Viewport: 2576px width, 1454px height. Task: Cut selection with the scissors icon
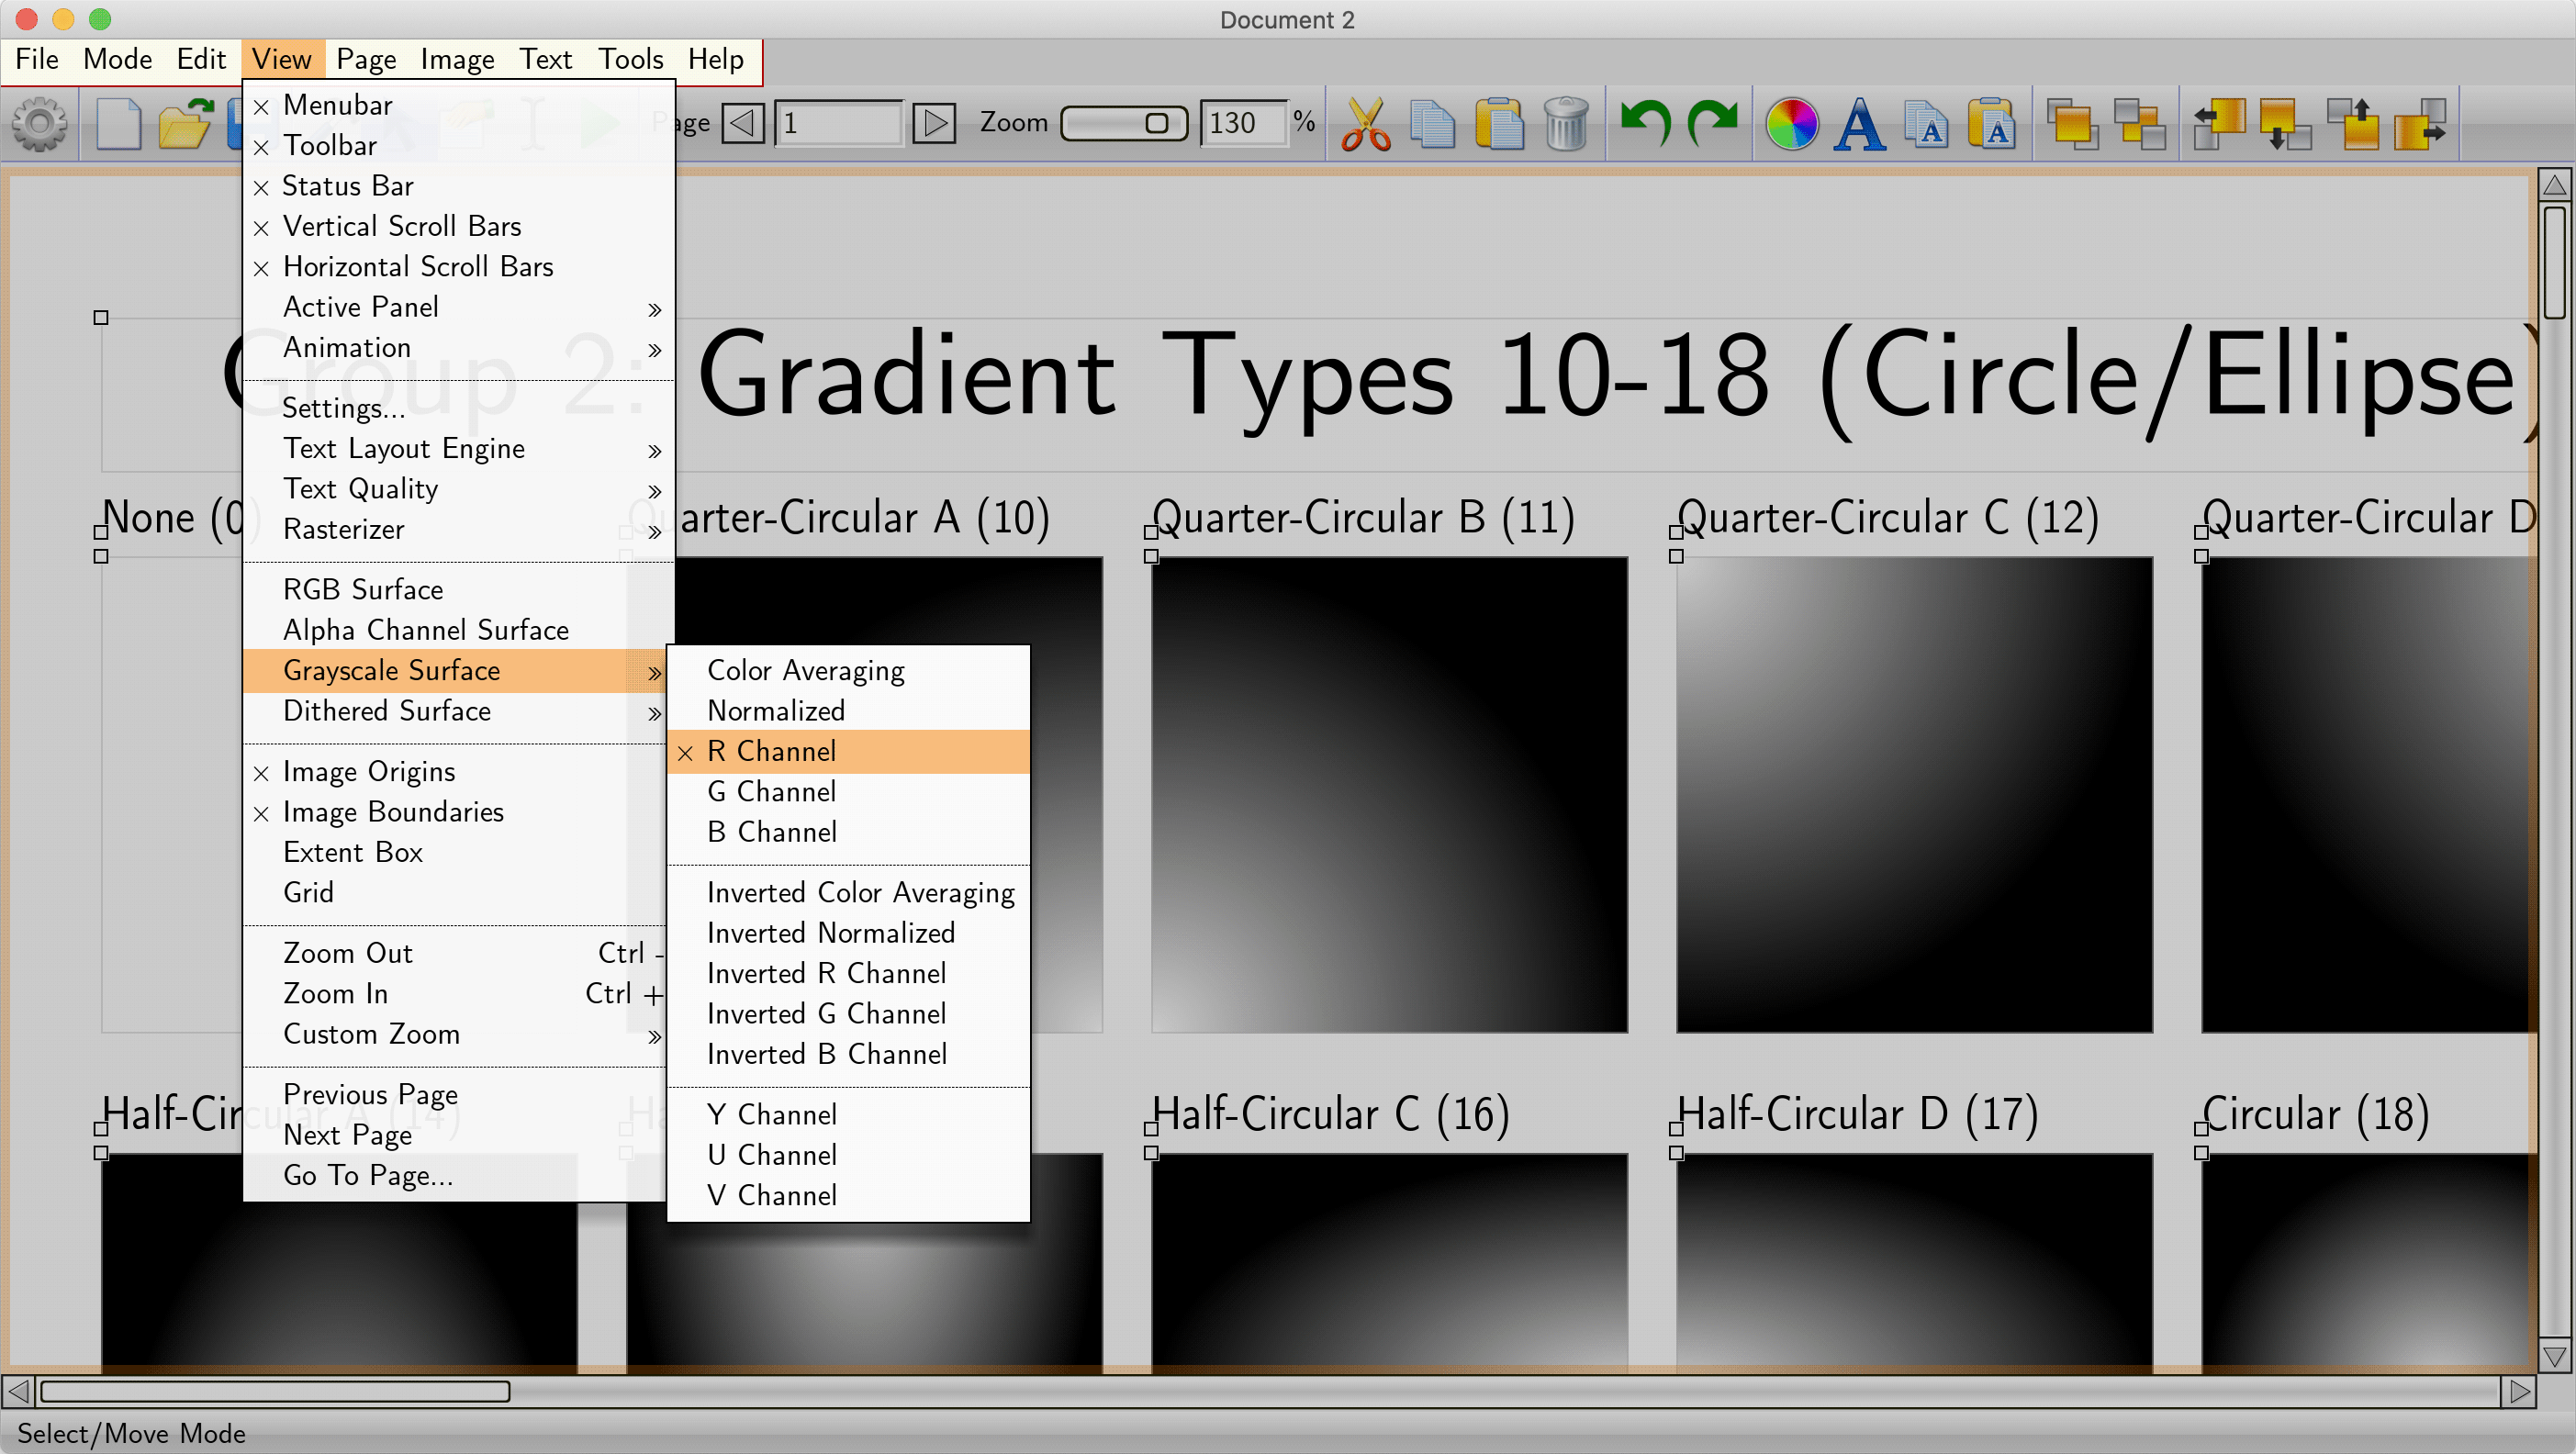click(x=1366, y=124)
